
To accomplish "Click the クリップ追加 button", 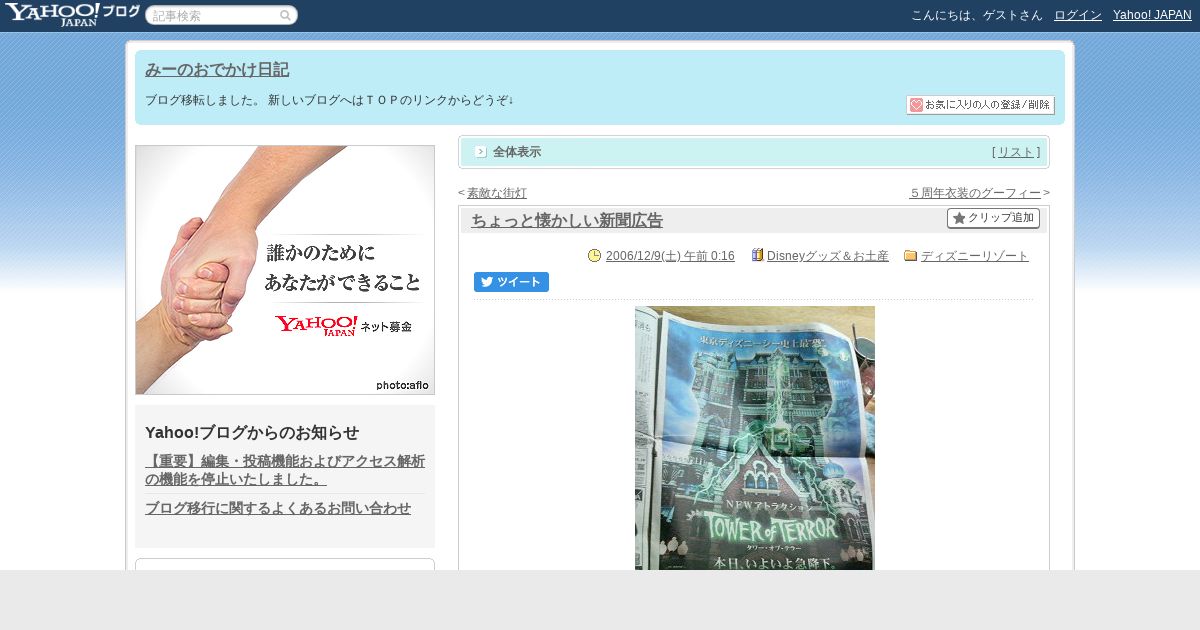I will 993,218.
